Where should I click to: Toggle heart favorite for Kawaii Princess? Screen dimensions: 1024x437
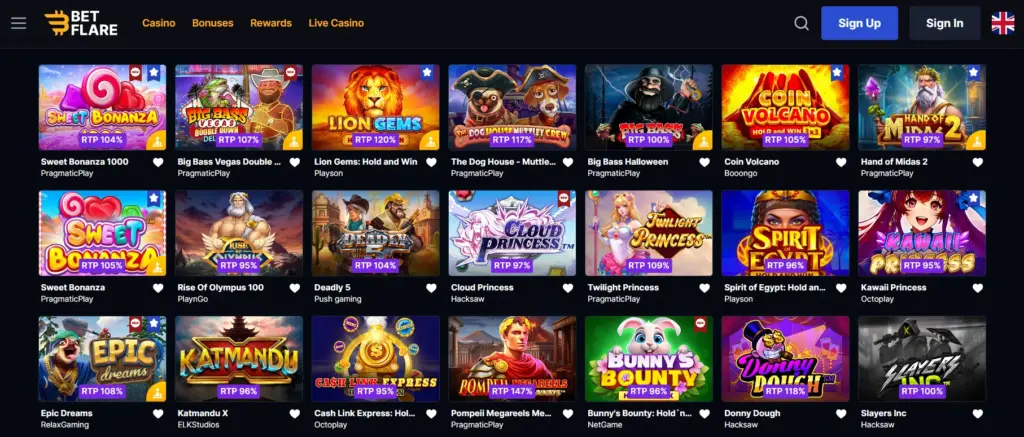[x=978, y=288]
